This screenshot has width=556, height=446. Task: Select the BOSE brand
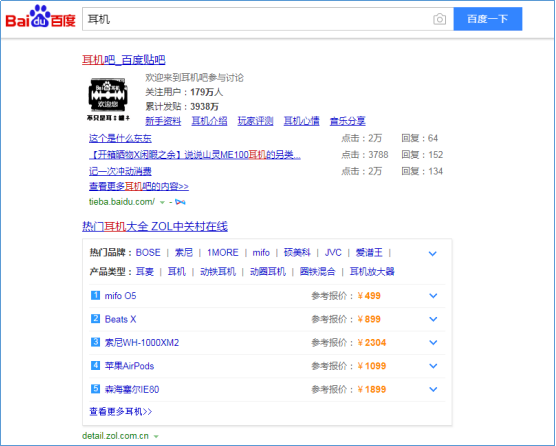pyautogui.click(x=148, y=252)
